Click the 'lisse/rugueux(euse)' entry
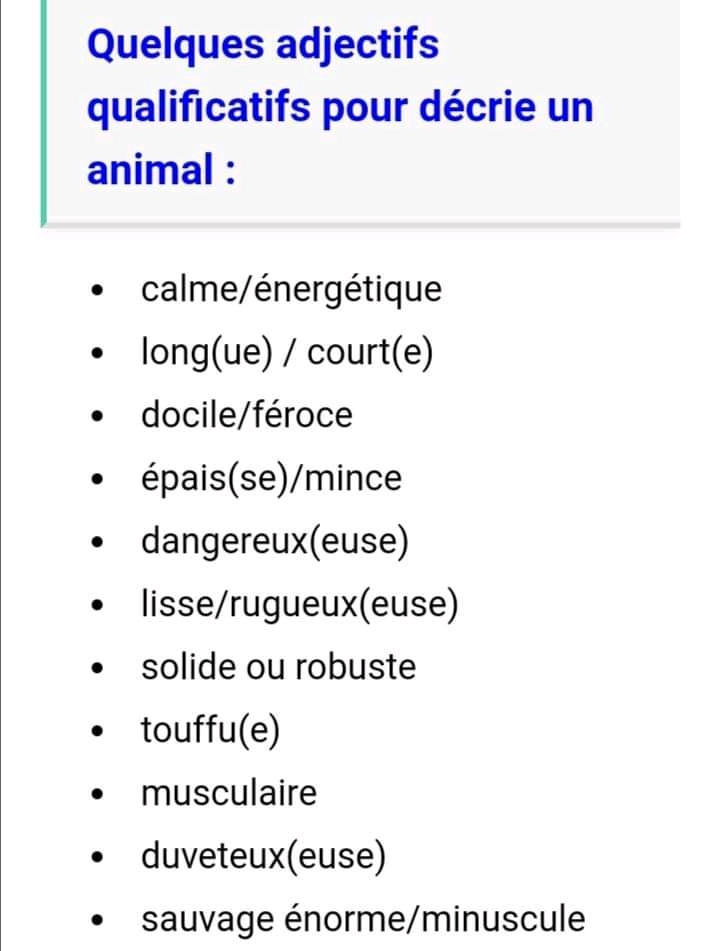 coord(300,605)
